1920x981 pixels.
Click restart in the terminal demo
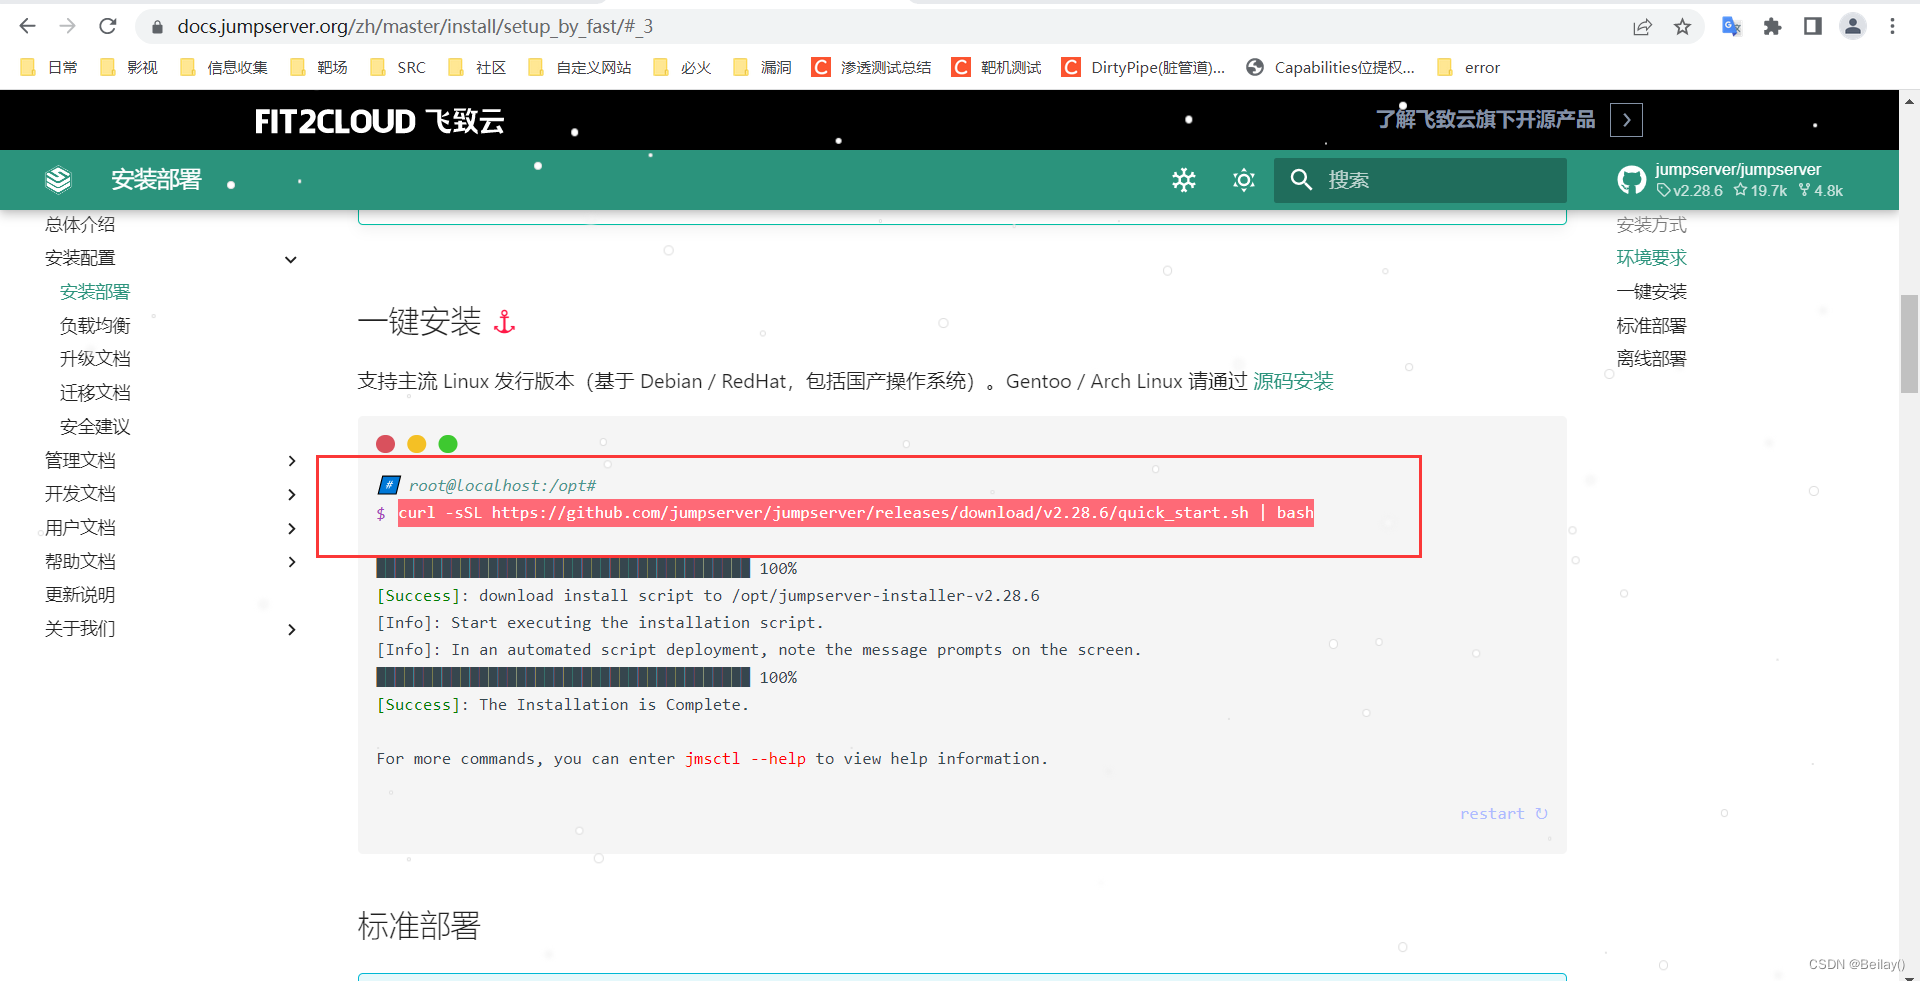click(1503, 814)
